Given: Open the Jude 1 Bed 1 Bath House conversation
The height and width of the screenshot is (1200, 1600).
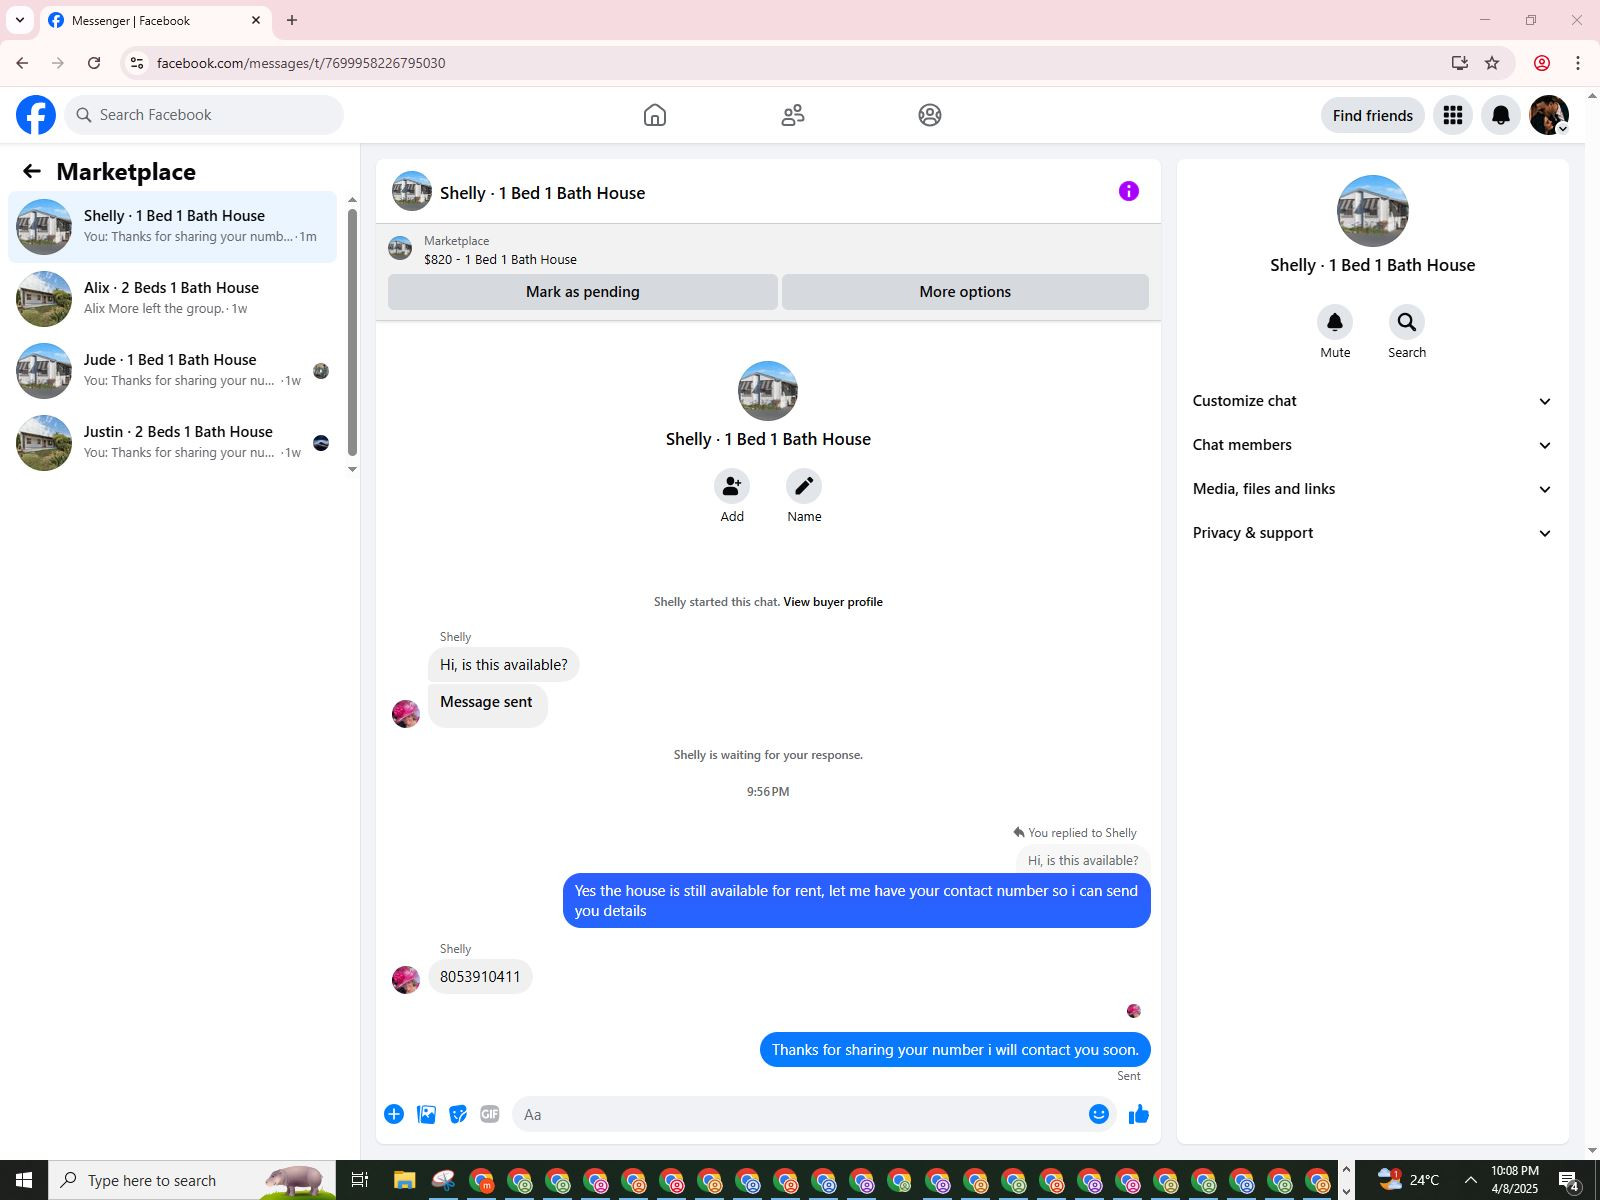Looking at the screenshot, I should click(x=172, y=371).
